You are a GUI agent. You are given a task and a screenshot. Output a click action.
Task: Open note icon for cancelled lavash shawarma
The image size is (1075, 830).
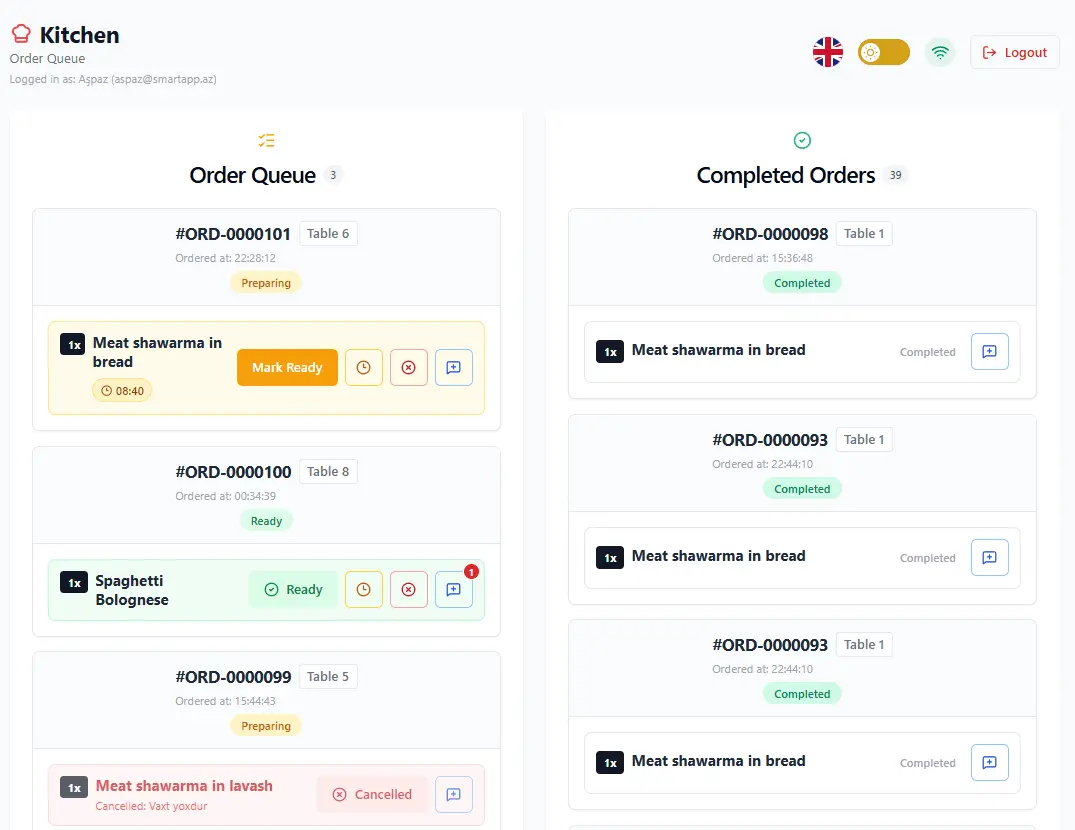454,794
